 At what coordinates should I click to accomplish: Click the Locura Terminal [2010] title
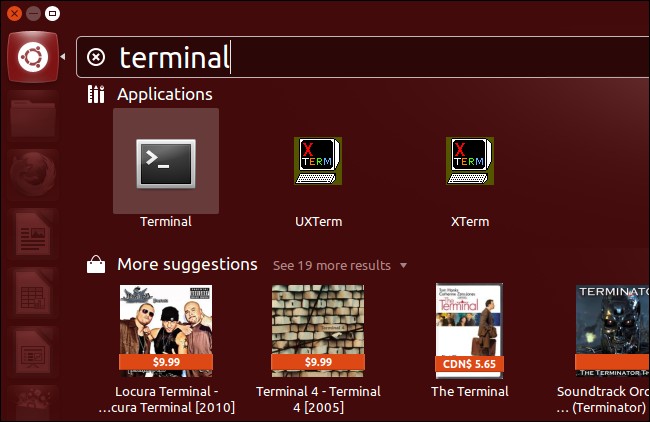166,399
